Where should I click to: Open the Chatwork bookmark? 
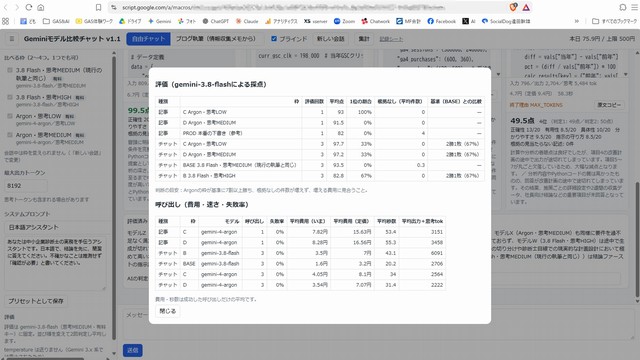click(376, 21)
